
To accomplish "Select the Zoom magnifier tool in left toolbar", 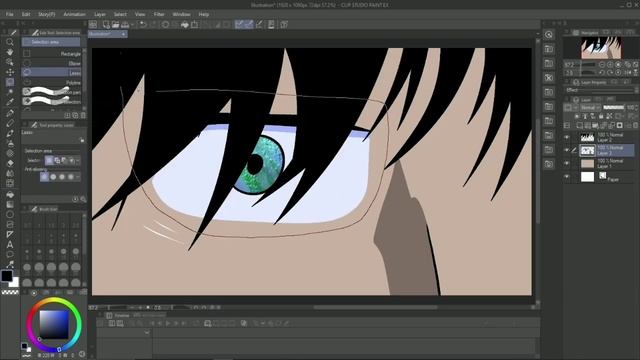I will [x=10, y=42].
